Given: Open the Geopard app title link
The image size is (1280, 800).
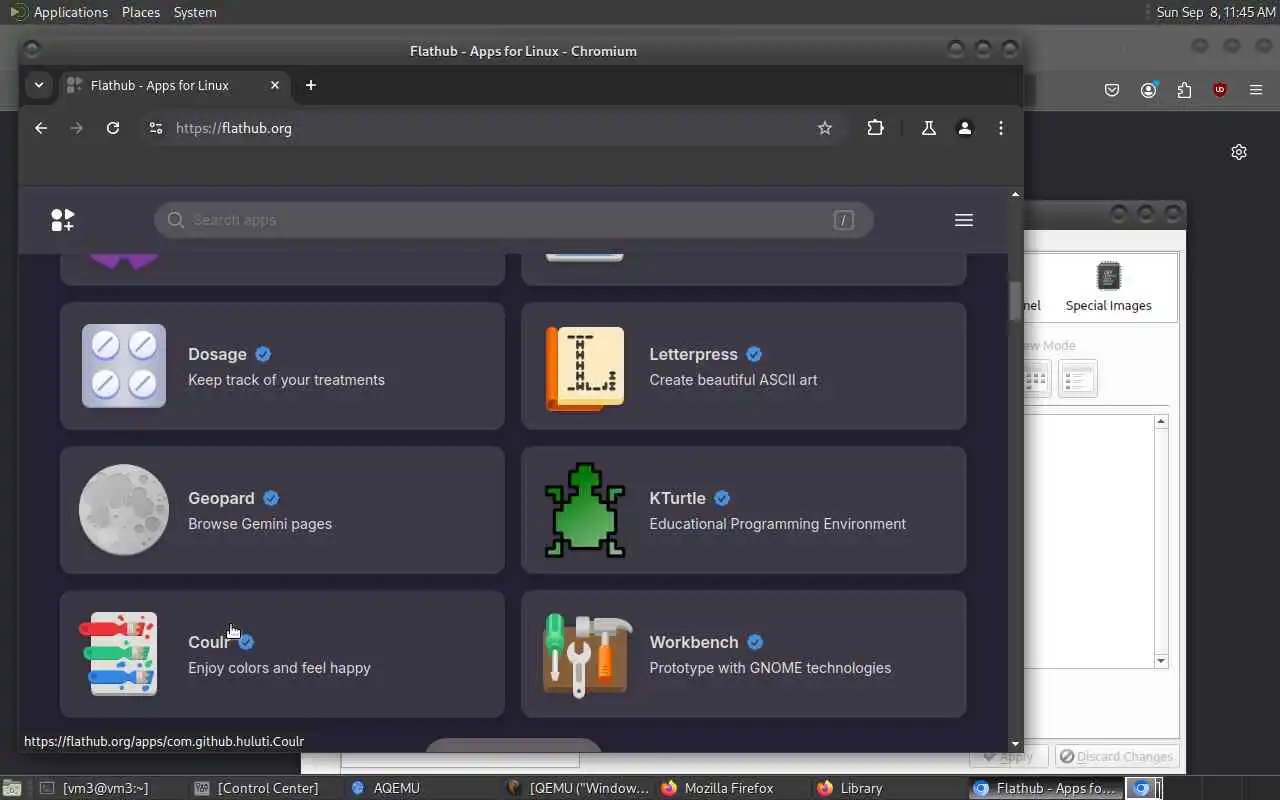Looking at the screenshot, I should pyautogui.click(x=221, y=498).
